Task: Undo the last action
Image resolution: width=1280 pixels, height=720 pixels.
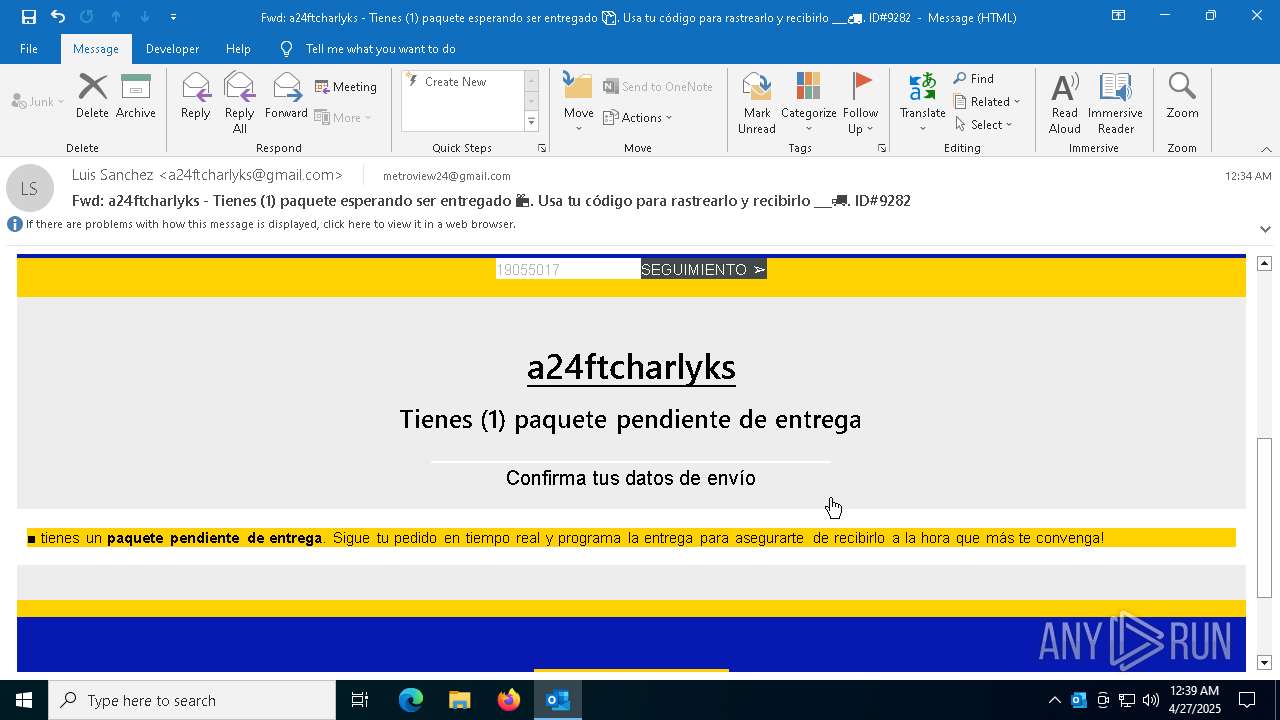Action: pyautogui.click(x=58, y=17)
